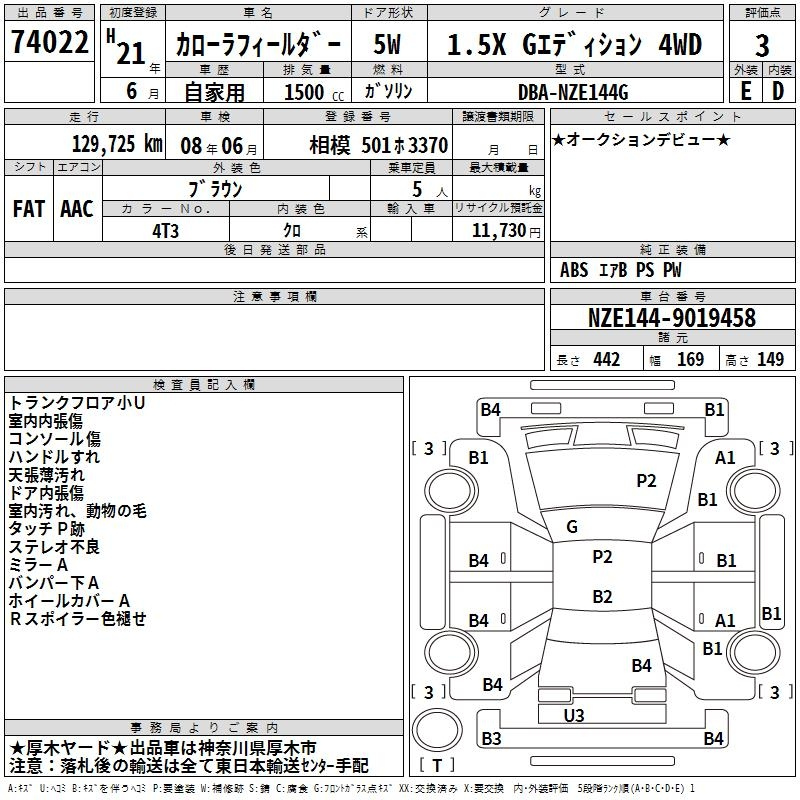
Task: Click the color number 4T3
Action: [x=166, y=230]
